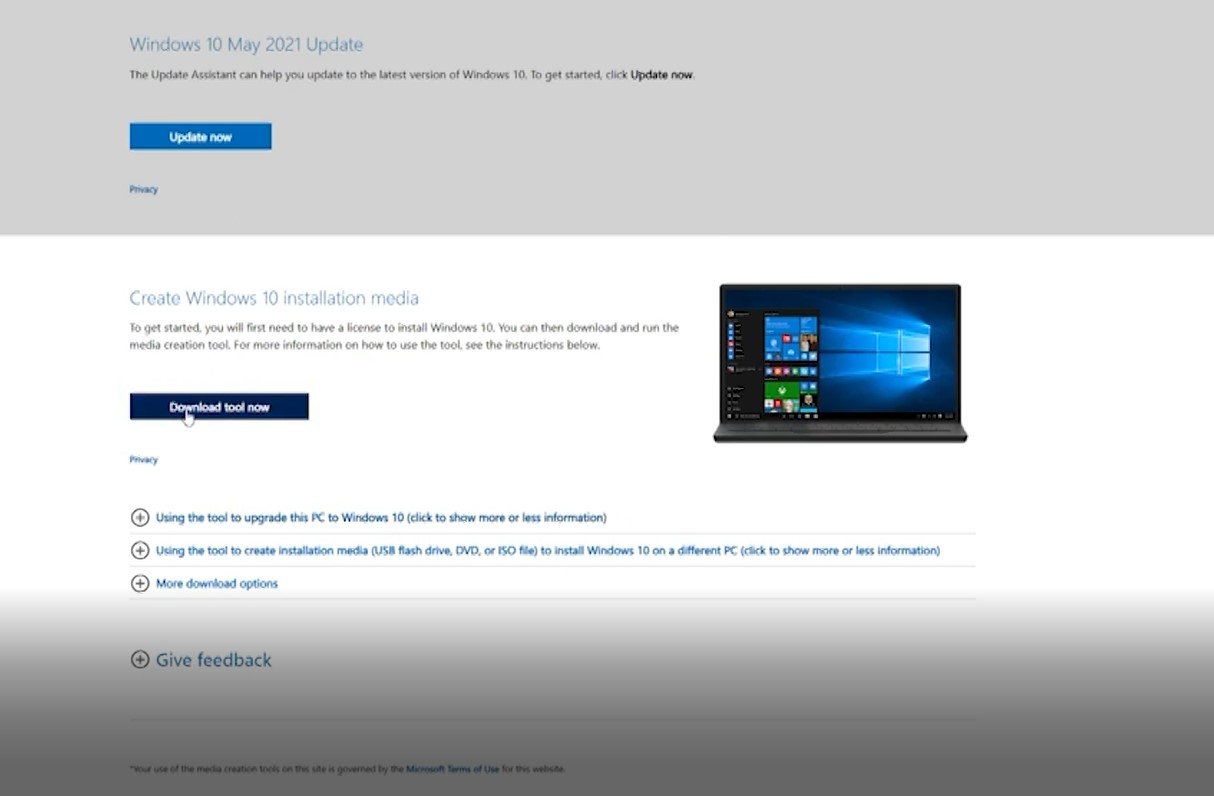Click the Windows 10 laptop image
The image size is (1214, 796).
click(x=840, y=363)
